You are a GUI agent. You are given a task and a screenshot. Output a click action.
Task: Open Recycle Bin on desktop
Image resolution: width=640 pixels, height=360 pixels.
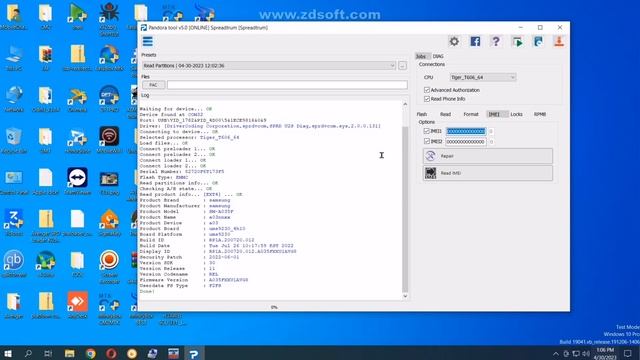13,140
